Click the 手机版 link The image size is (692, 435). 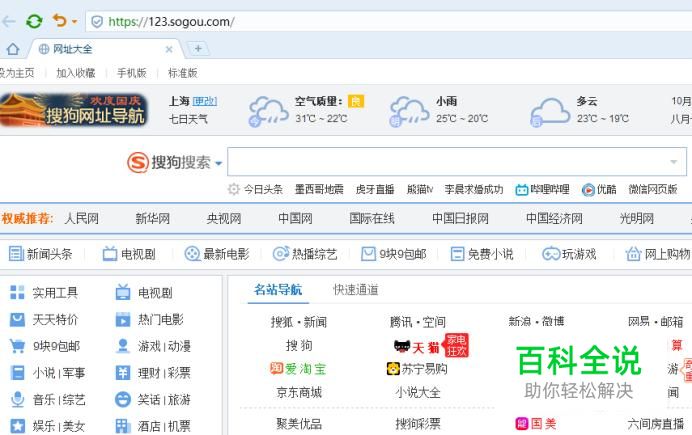click(132, 73)
